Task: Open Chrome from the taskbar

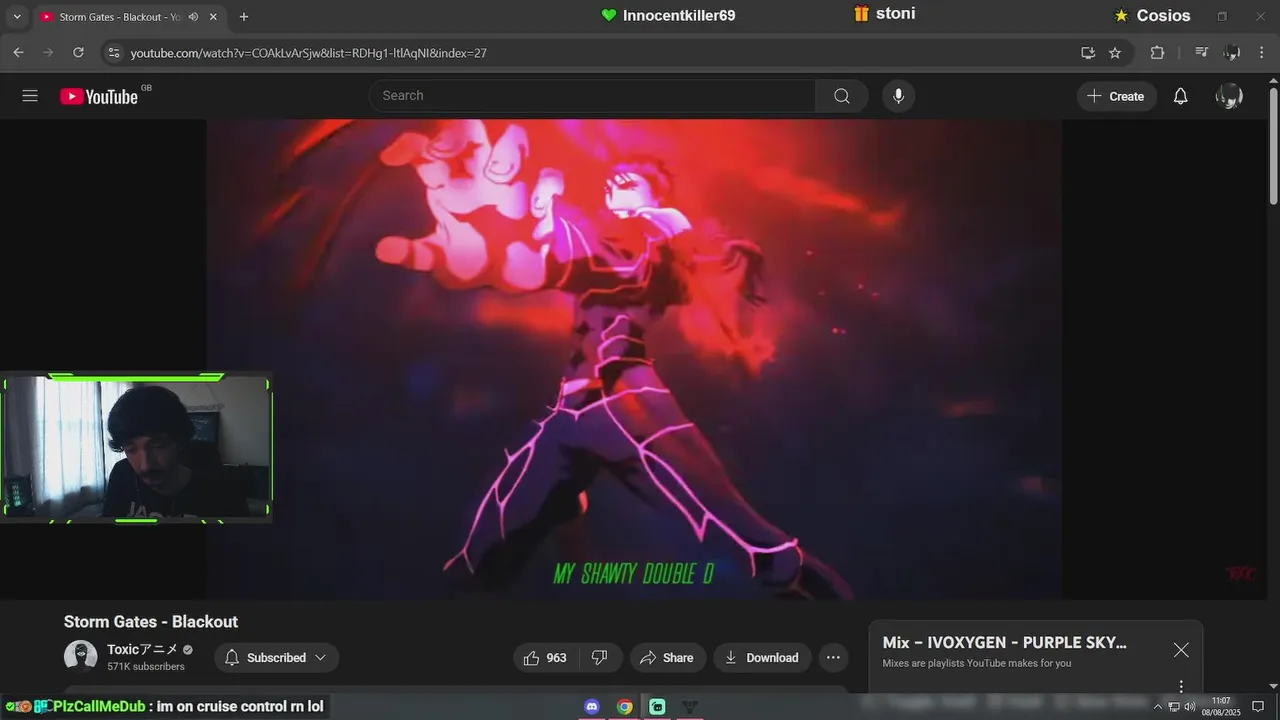Action: [x=624, y=707]
